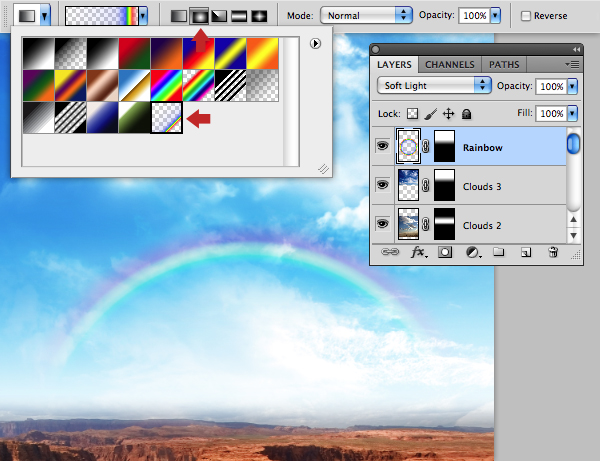Enable the Reverse checkbox

point(526,16)
